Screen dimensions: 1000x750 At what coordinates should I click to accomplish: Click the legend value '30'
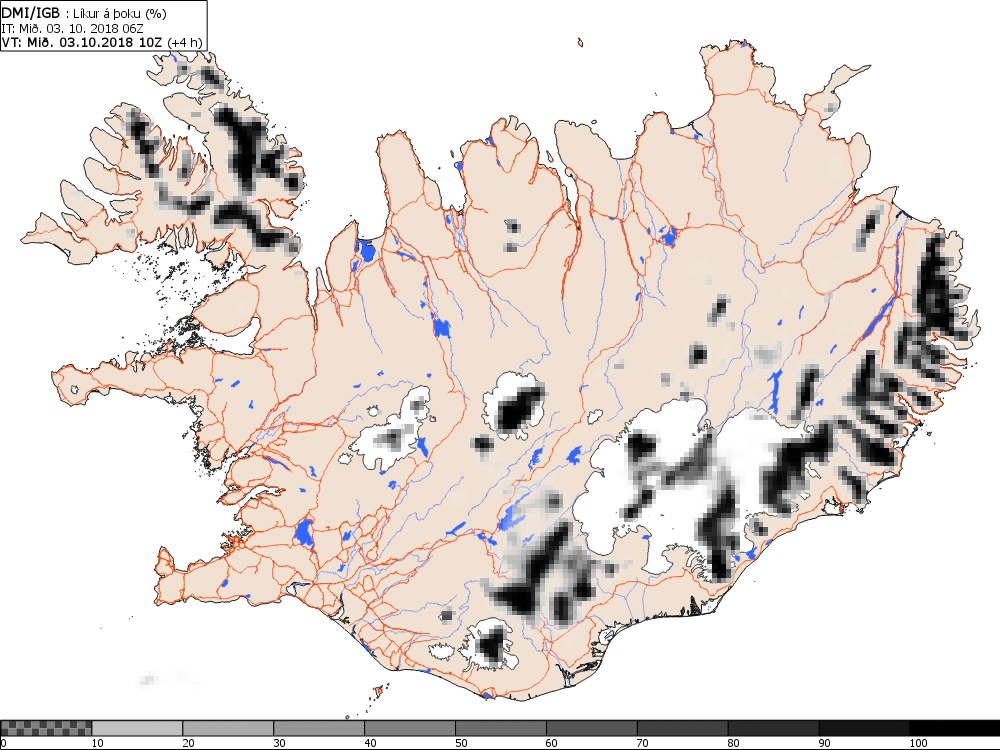(x=279, y=743)
